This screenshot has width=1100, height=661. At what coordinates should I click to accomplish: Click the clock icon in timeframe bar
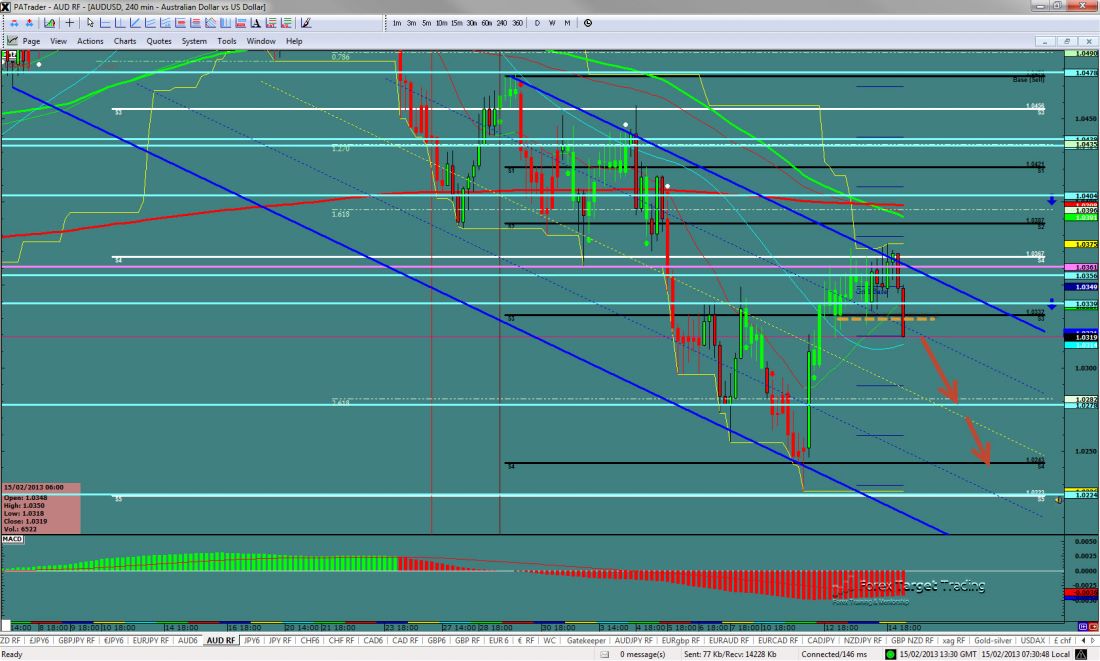[587, 22]
